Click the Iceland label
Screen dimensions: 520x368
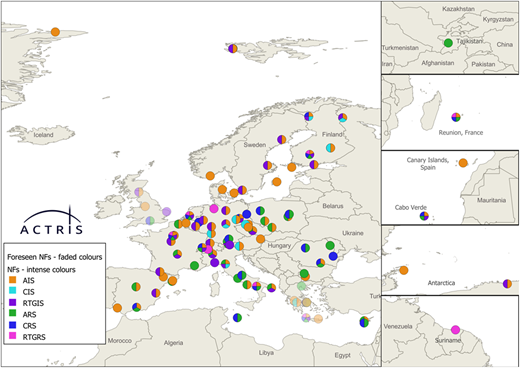(x=44, y=135)
